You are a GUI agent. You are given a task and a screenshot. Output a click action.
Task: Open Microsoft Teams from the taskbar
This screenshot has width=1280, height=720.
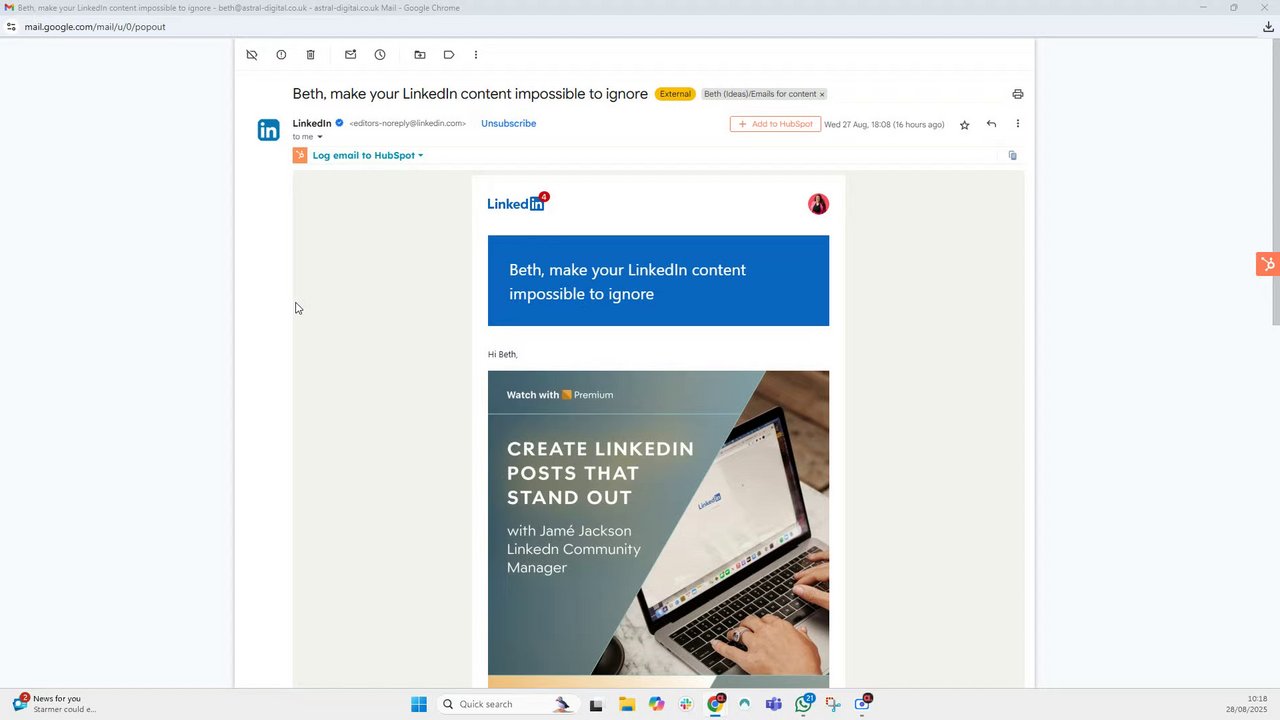(x=774, y=704)
